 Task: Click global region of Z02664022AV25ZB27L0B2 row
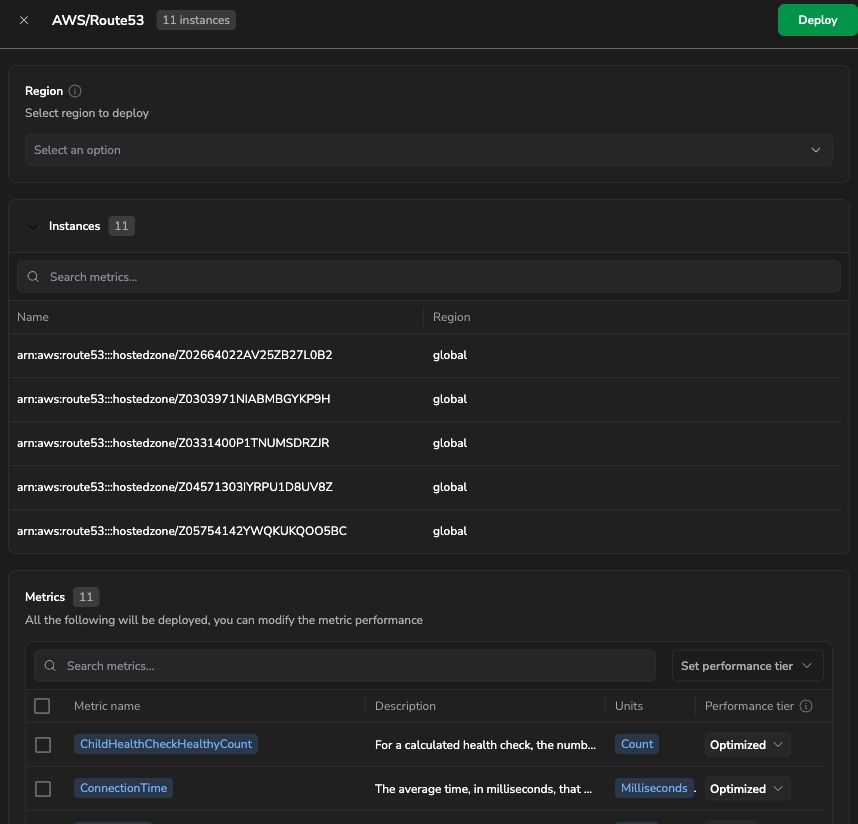coord(450,355)
